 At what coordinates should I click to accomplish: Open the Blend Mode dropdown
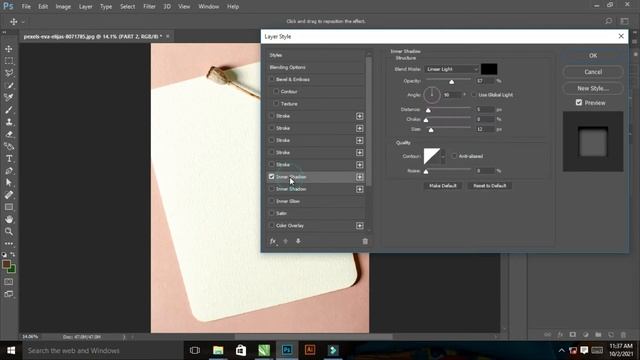(x=451, y=69)
